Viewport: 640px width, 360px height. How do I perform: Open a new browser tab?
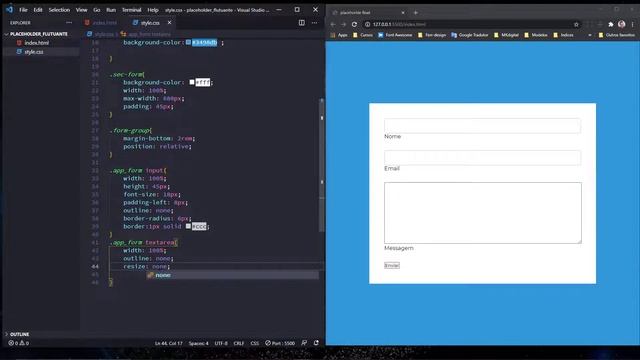(x=416, y=13)
